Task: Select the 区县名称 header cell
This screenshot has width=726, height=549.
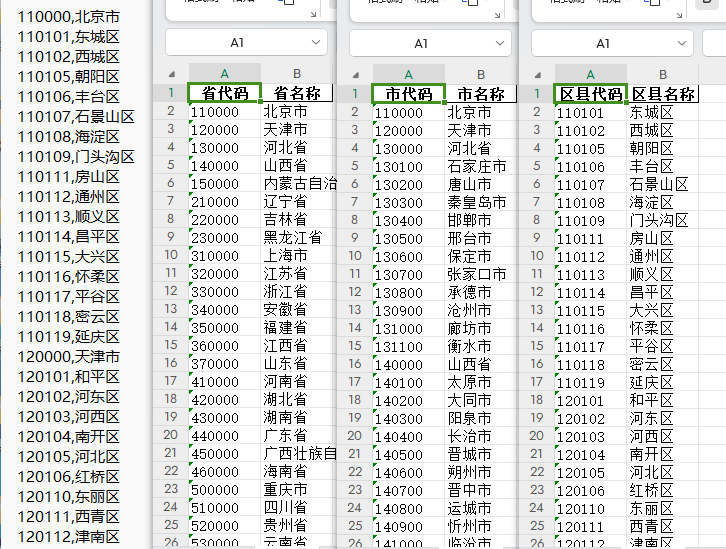Action: point(663,94)
